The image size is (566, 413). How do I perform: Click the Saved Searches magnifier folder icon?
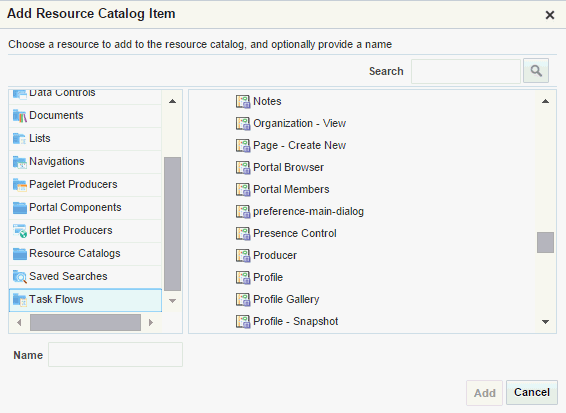click(x=19, y=277)
